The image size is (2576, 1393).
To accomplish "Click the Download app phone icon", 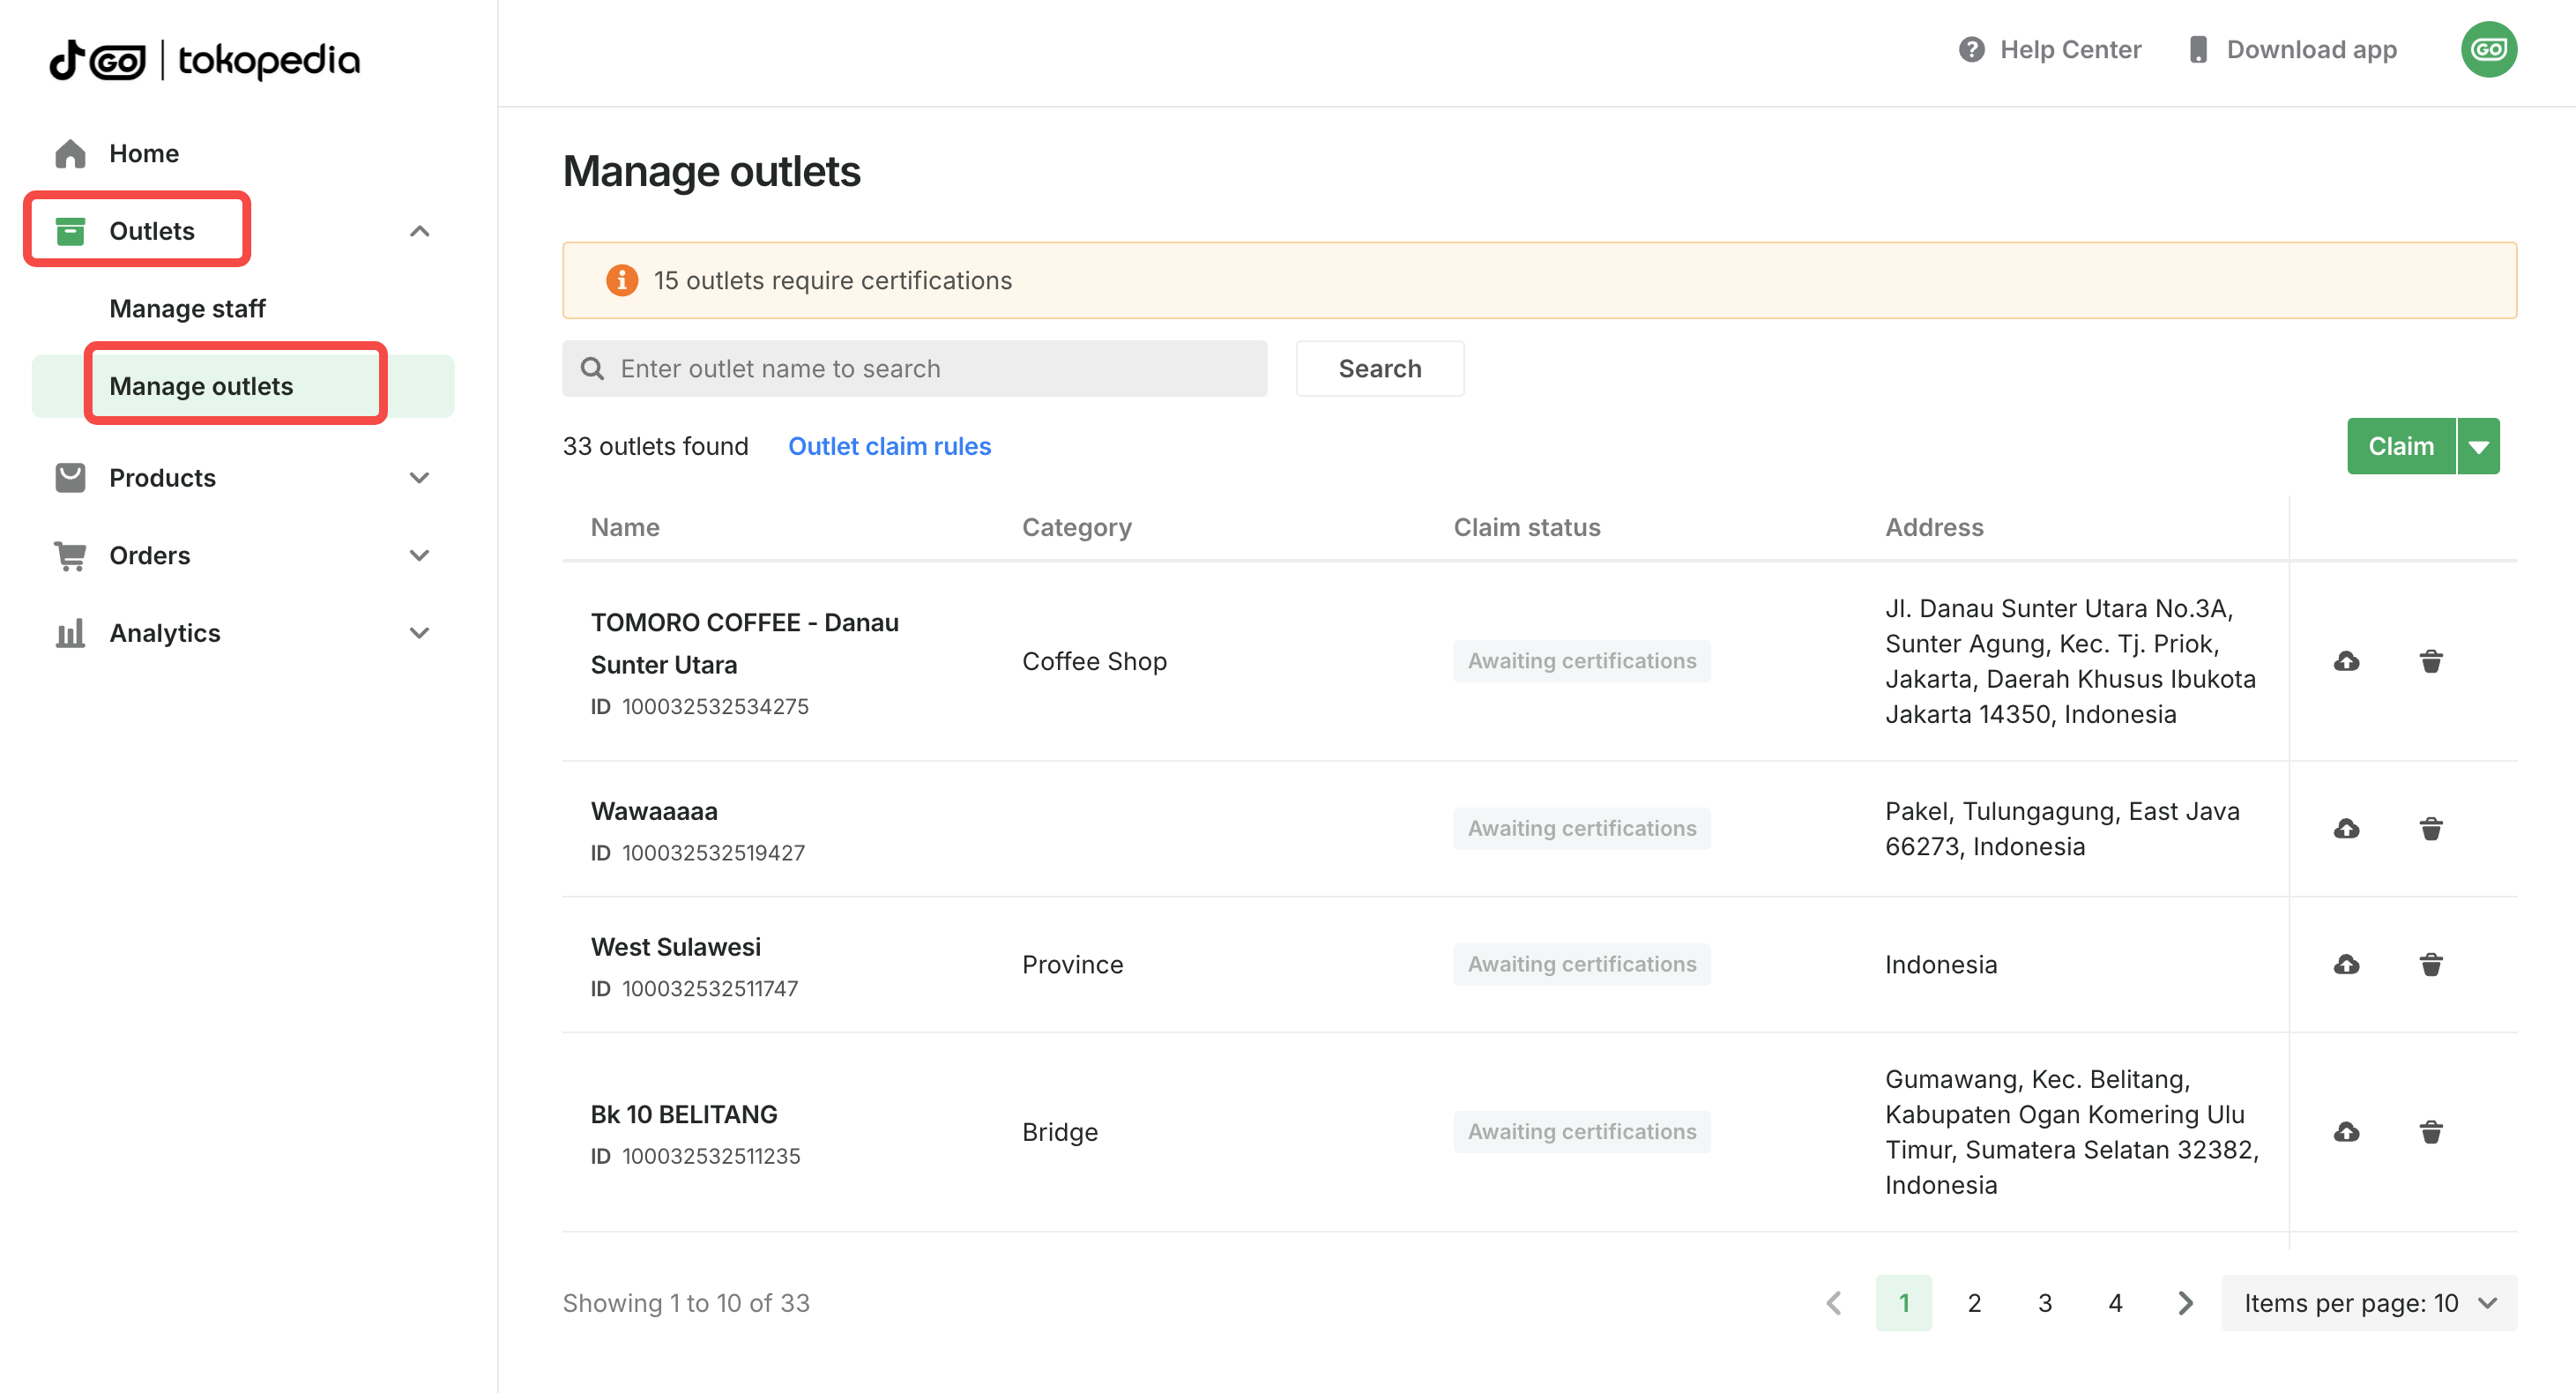I will coord(2197,49).
